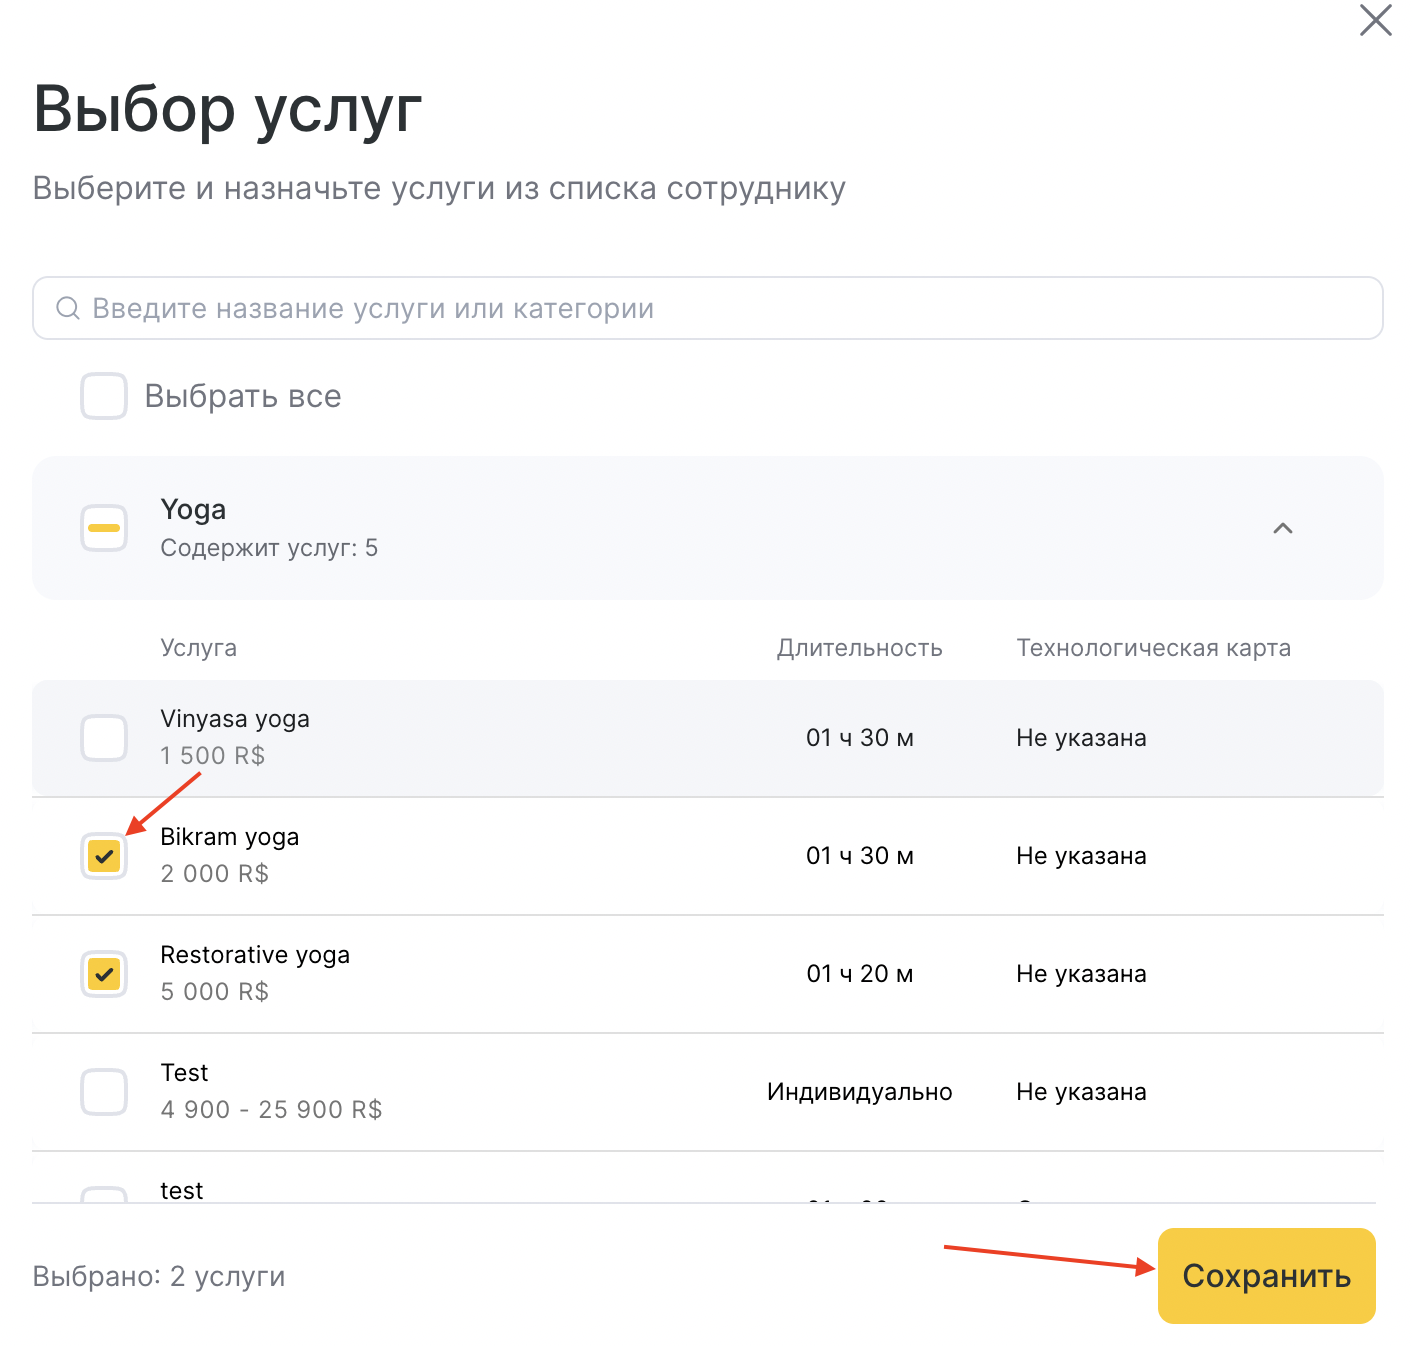The width and height of the screenshot is (1412, 1346).
Task: Click the Vinyasa yoga service name
Action: (235, 719)
